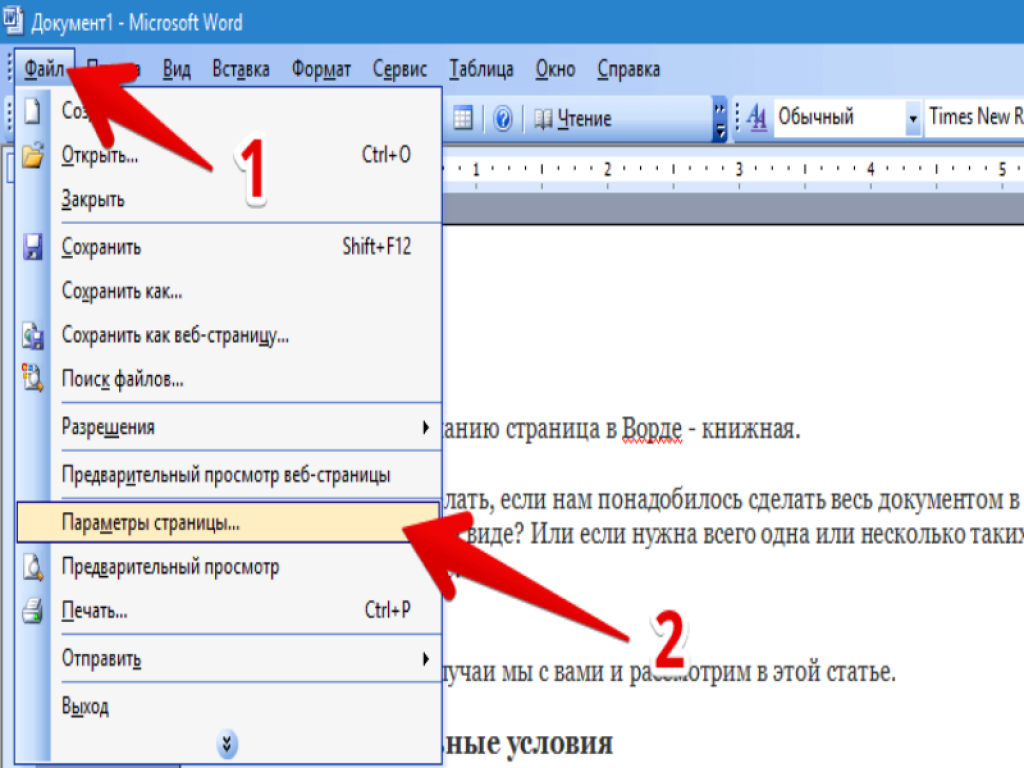The image size is (1024, 768).
Task: Choose Предварительный просмотр print preview entry
Action: pos(229,567)
